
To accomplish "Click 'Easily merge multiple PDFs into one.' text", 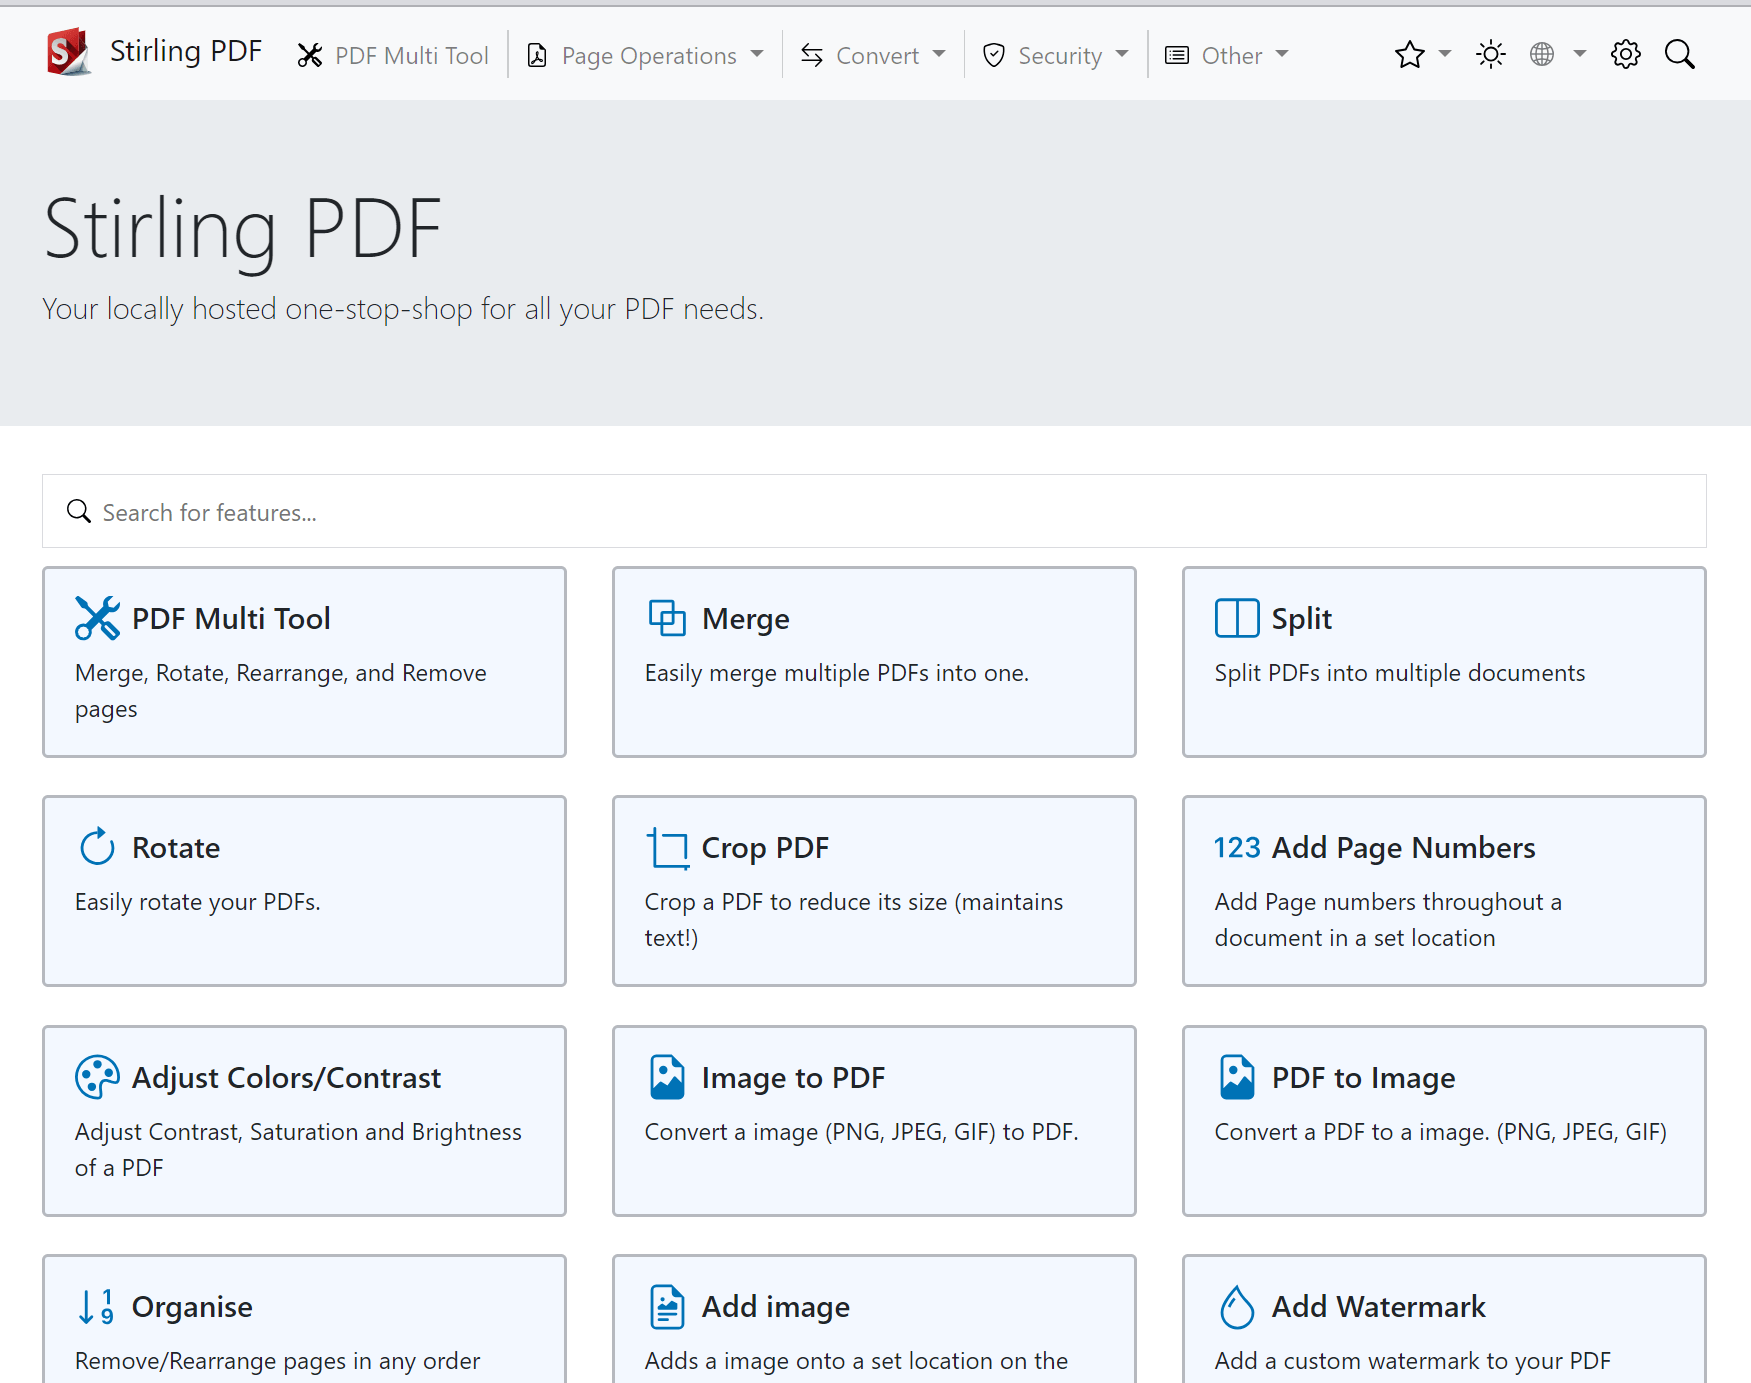I will click(x=836, y=673).
